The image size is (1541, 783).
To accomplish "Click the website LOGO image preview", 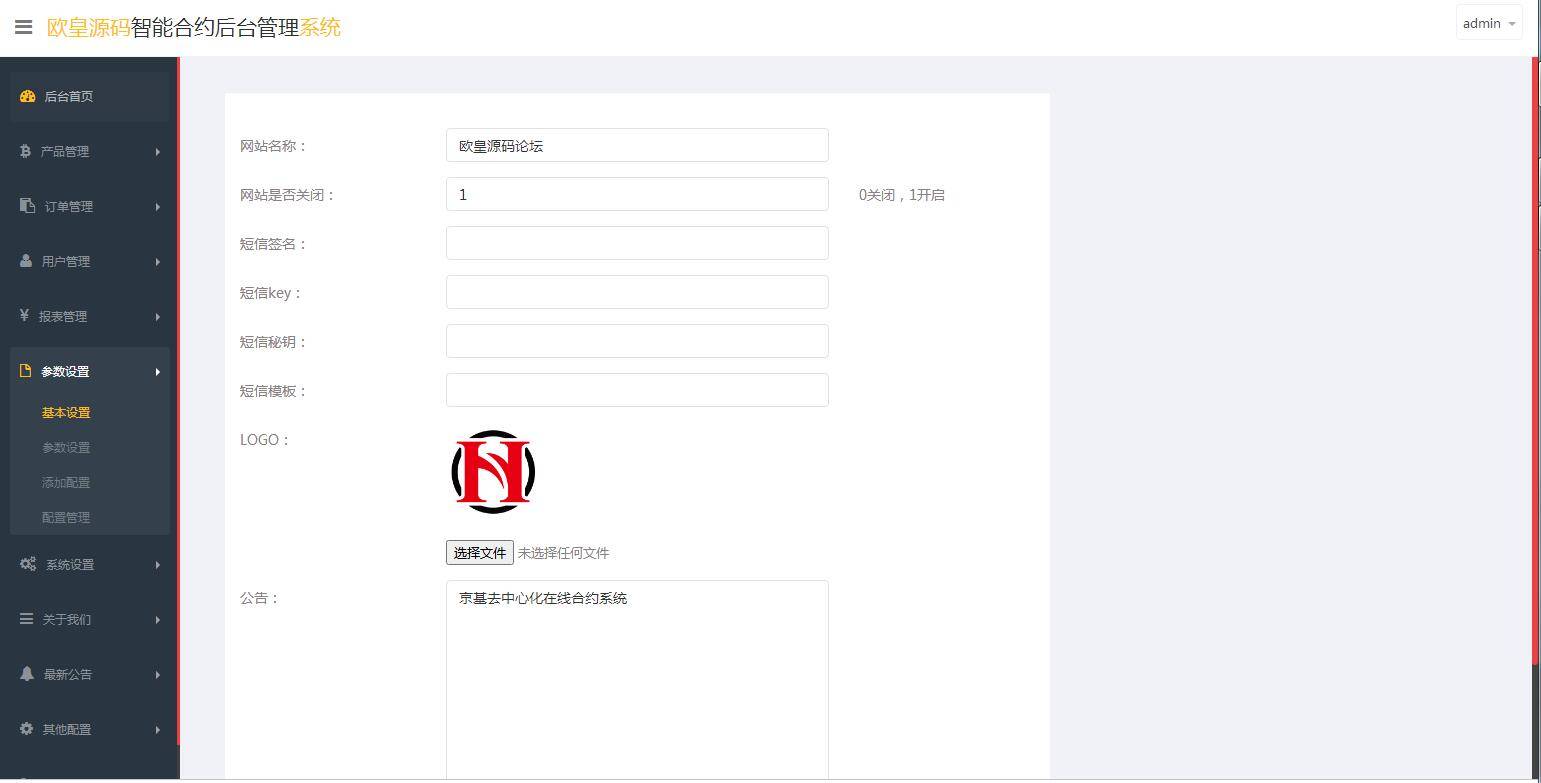I will [492, 471].
